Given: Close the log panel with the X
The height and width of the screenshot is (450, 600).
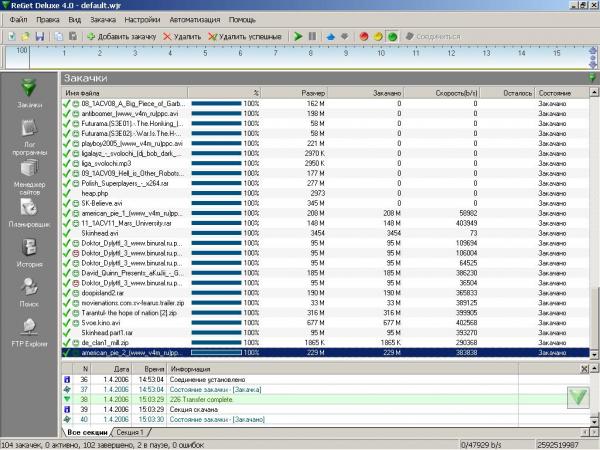Looking at the screenshot, I should point(584,369).
